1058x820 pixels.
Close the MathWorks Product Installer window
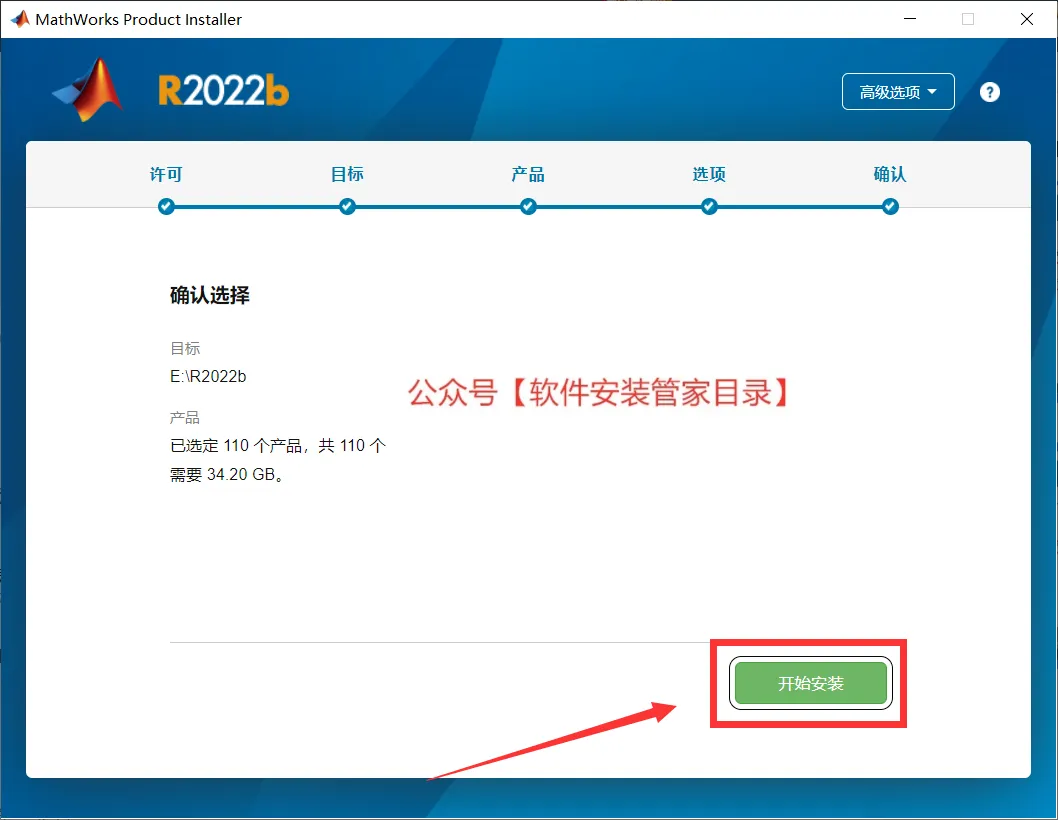pos(1027,19)
